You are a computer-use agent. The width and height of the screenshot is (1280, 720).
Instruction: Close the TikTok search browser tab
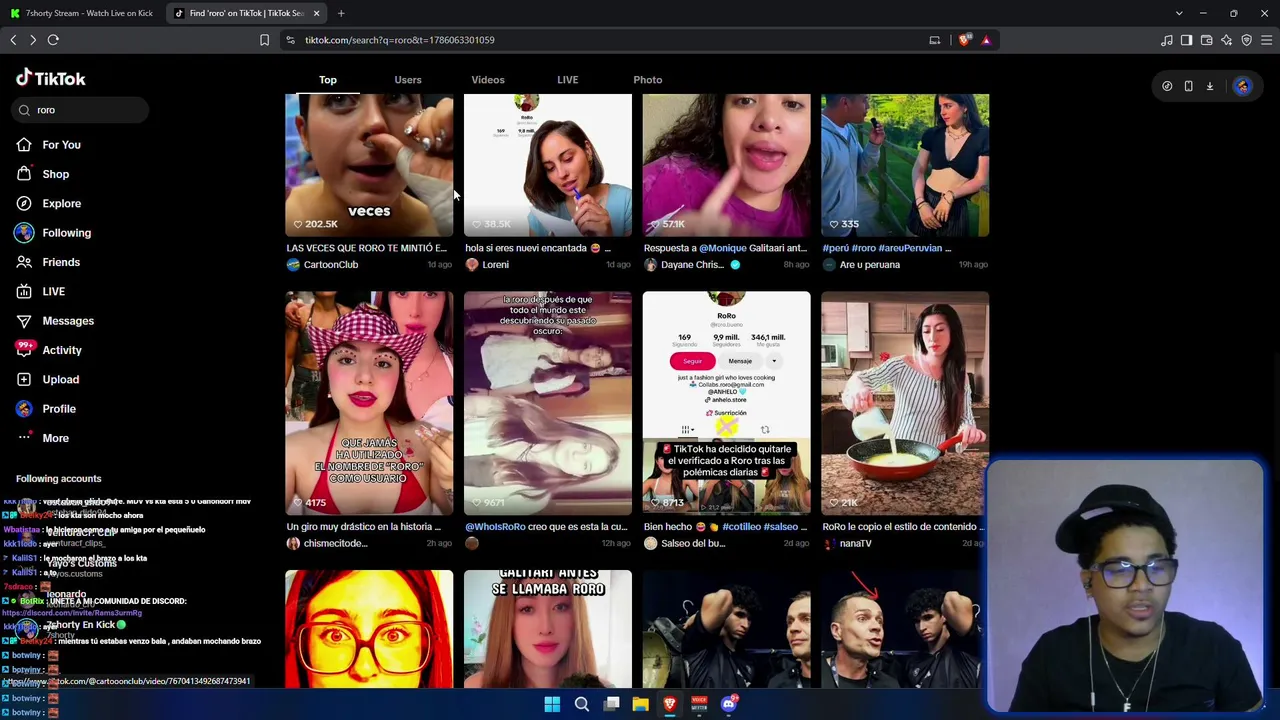(x=316, y=13)
